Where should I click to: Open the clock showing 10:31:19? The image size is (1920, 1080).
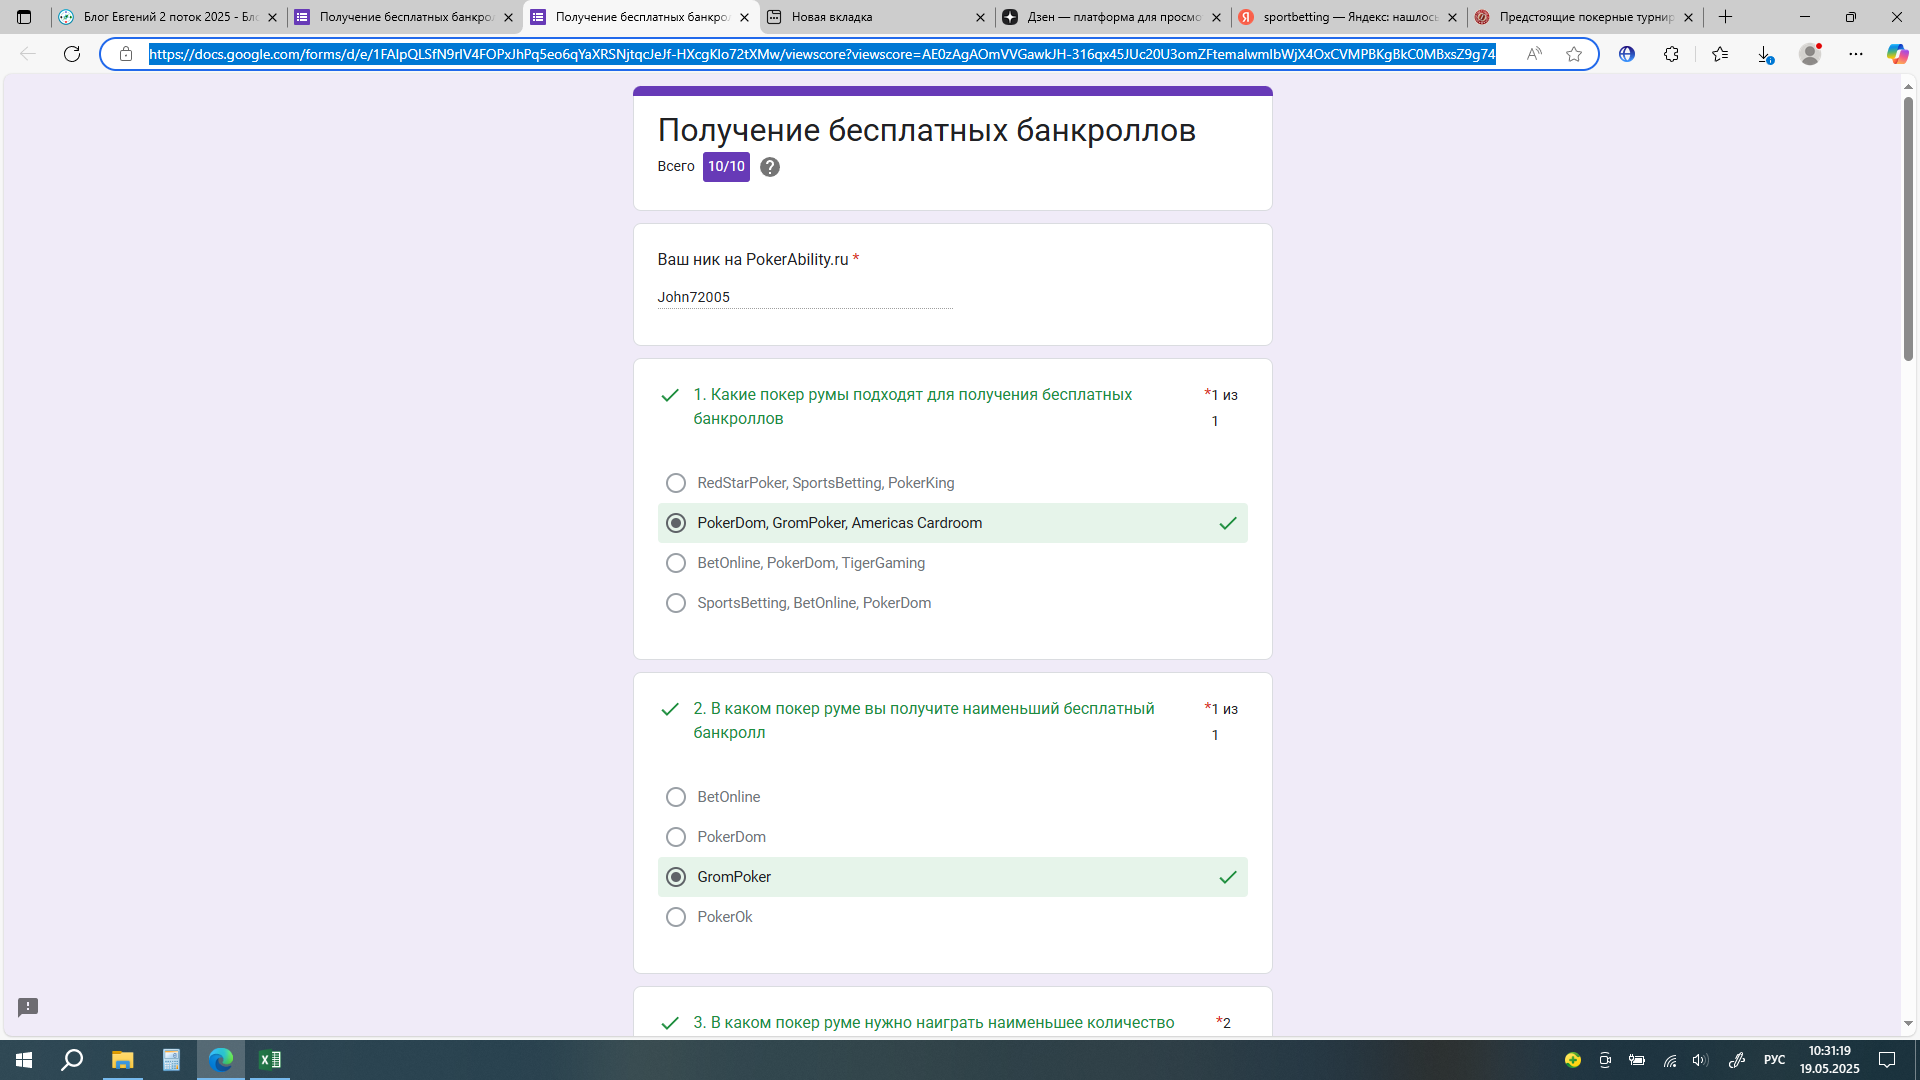(x=1830, y=1060)
